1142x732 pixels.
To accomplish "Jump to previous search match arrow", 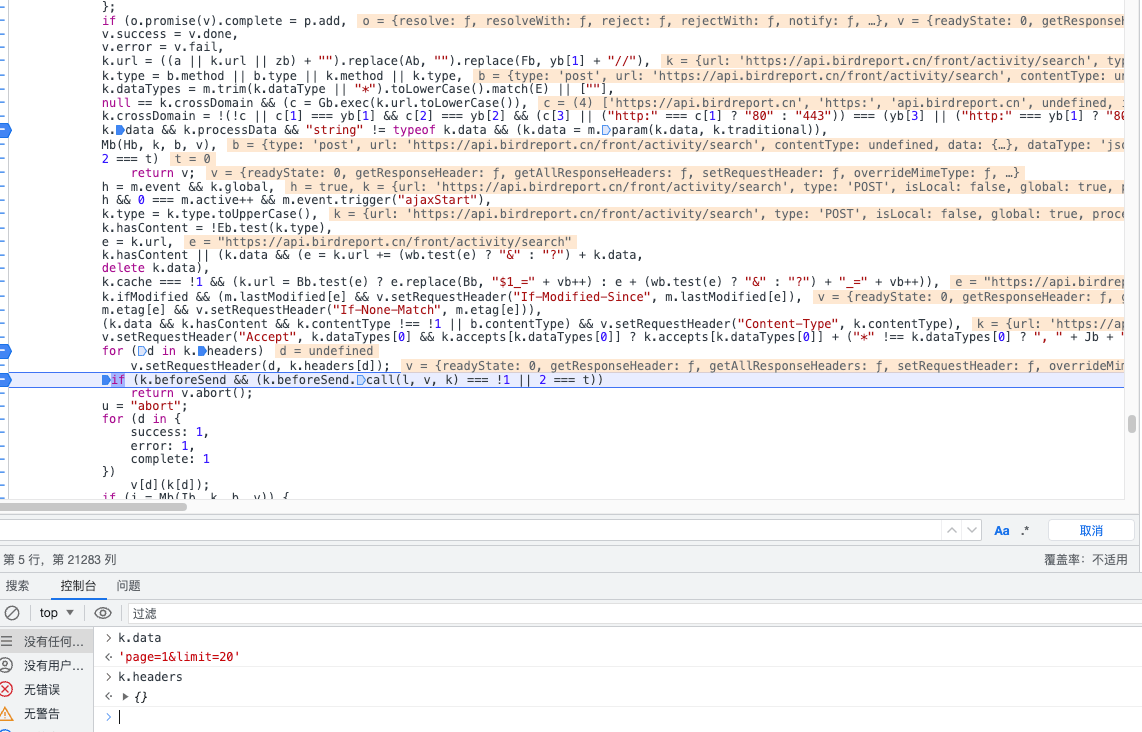I will (x=952, y=531).
